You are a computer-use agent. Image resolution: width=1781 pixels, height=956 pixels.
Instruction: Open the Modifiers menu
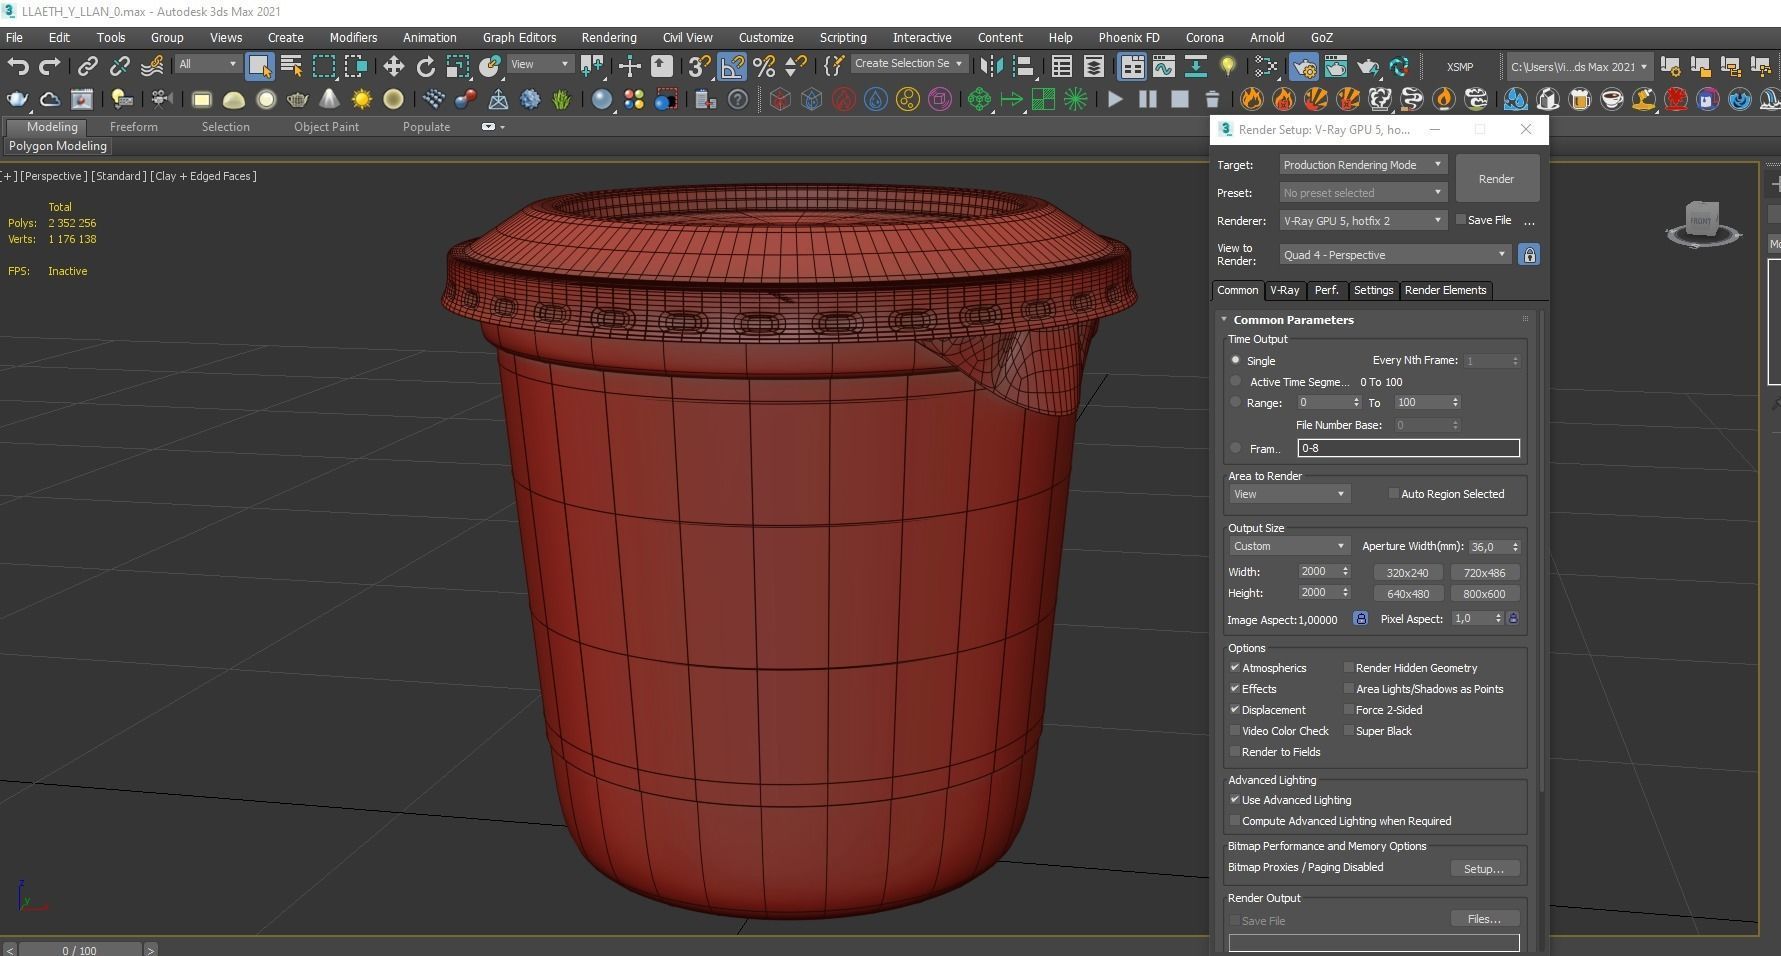coord(353,37)
